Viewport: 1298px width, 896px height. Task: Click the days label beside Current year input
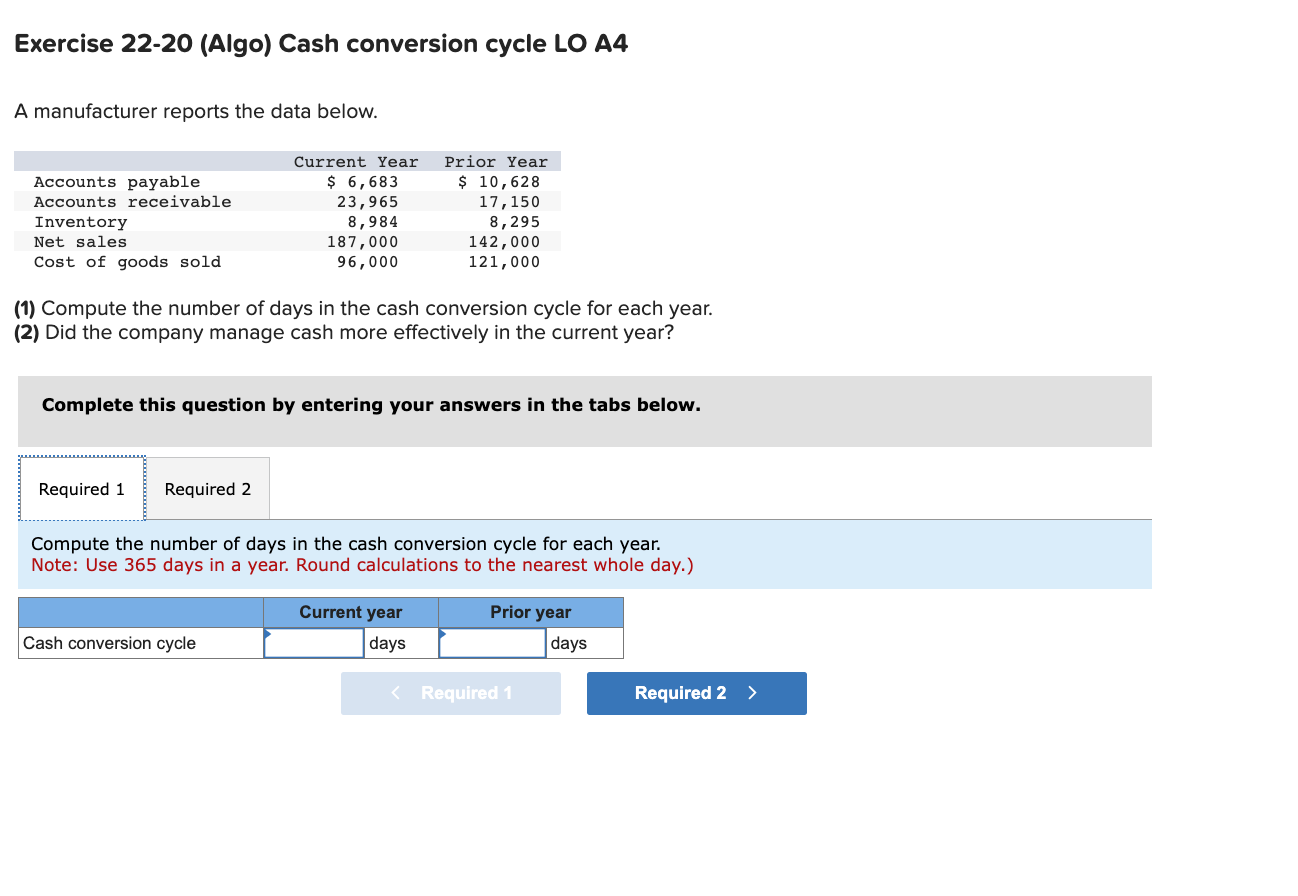click(x=386, y=643)
